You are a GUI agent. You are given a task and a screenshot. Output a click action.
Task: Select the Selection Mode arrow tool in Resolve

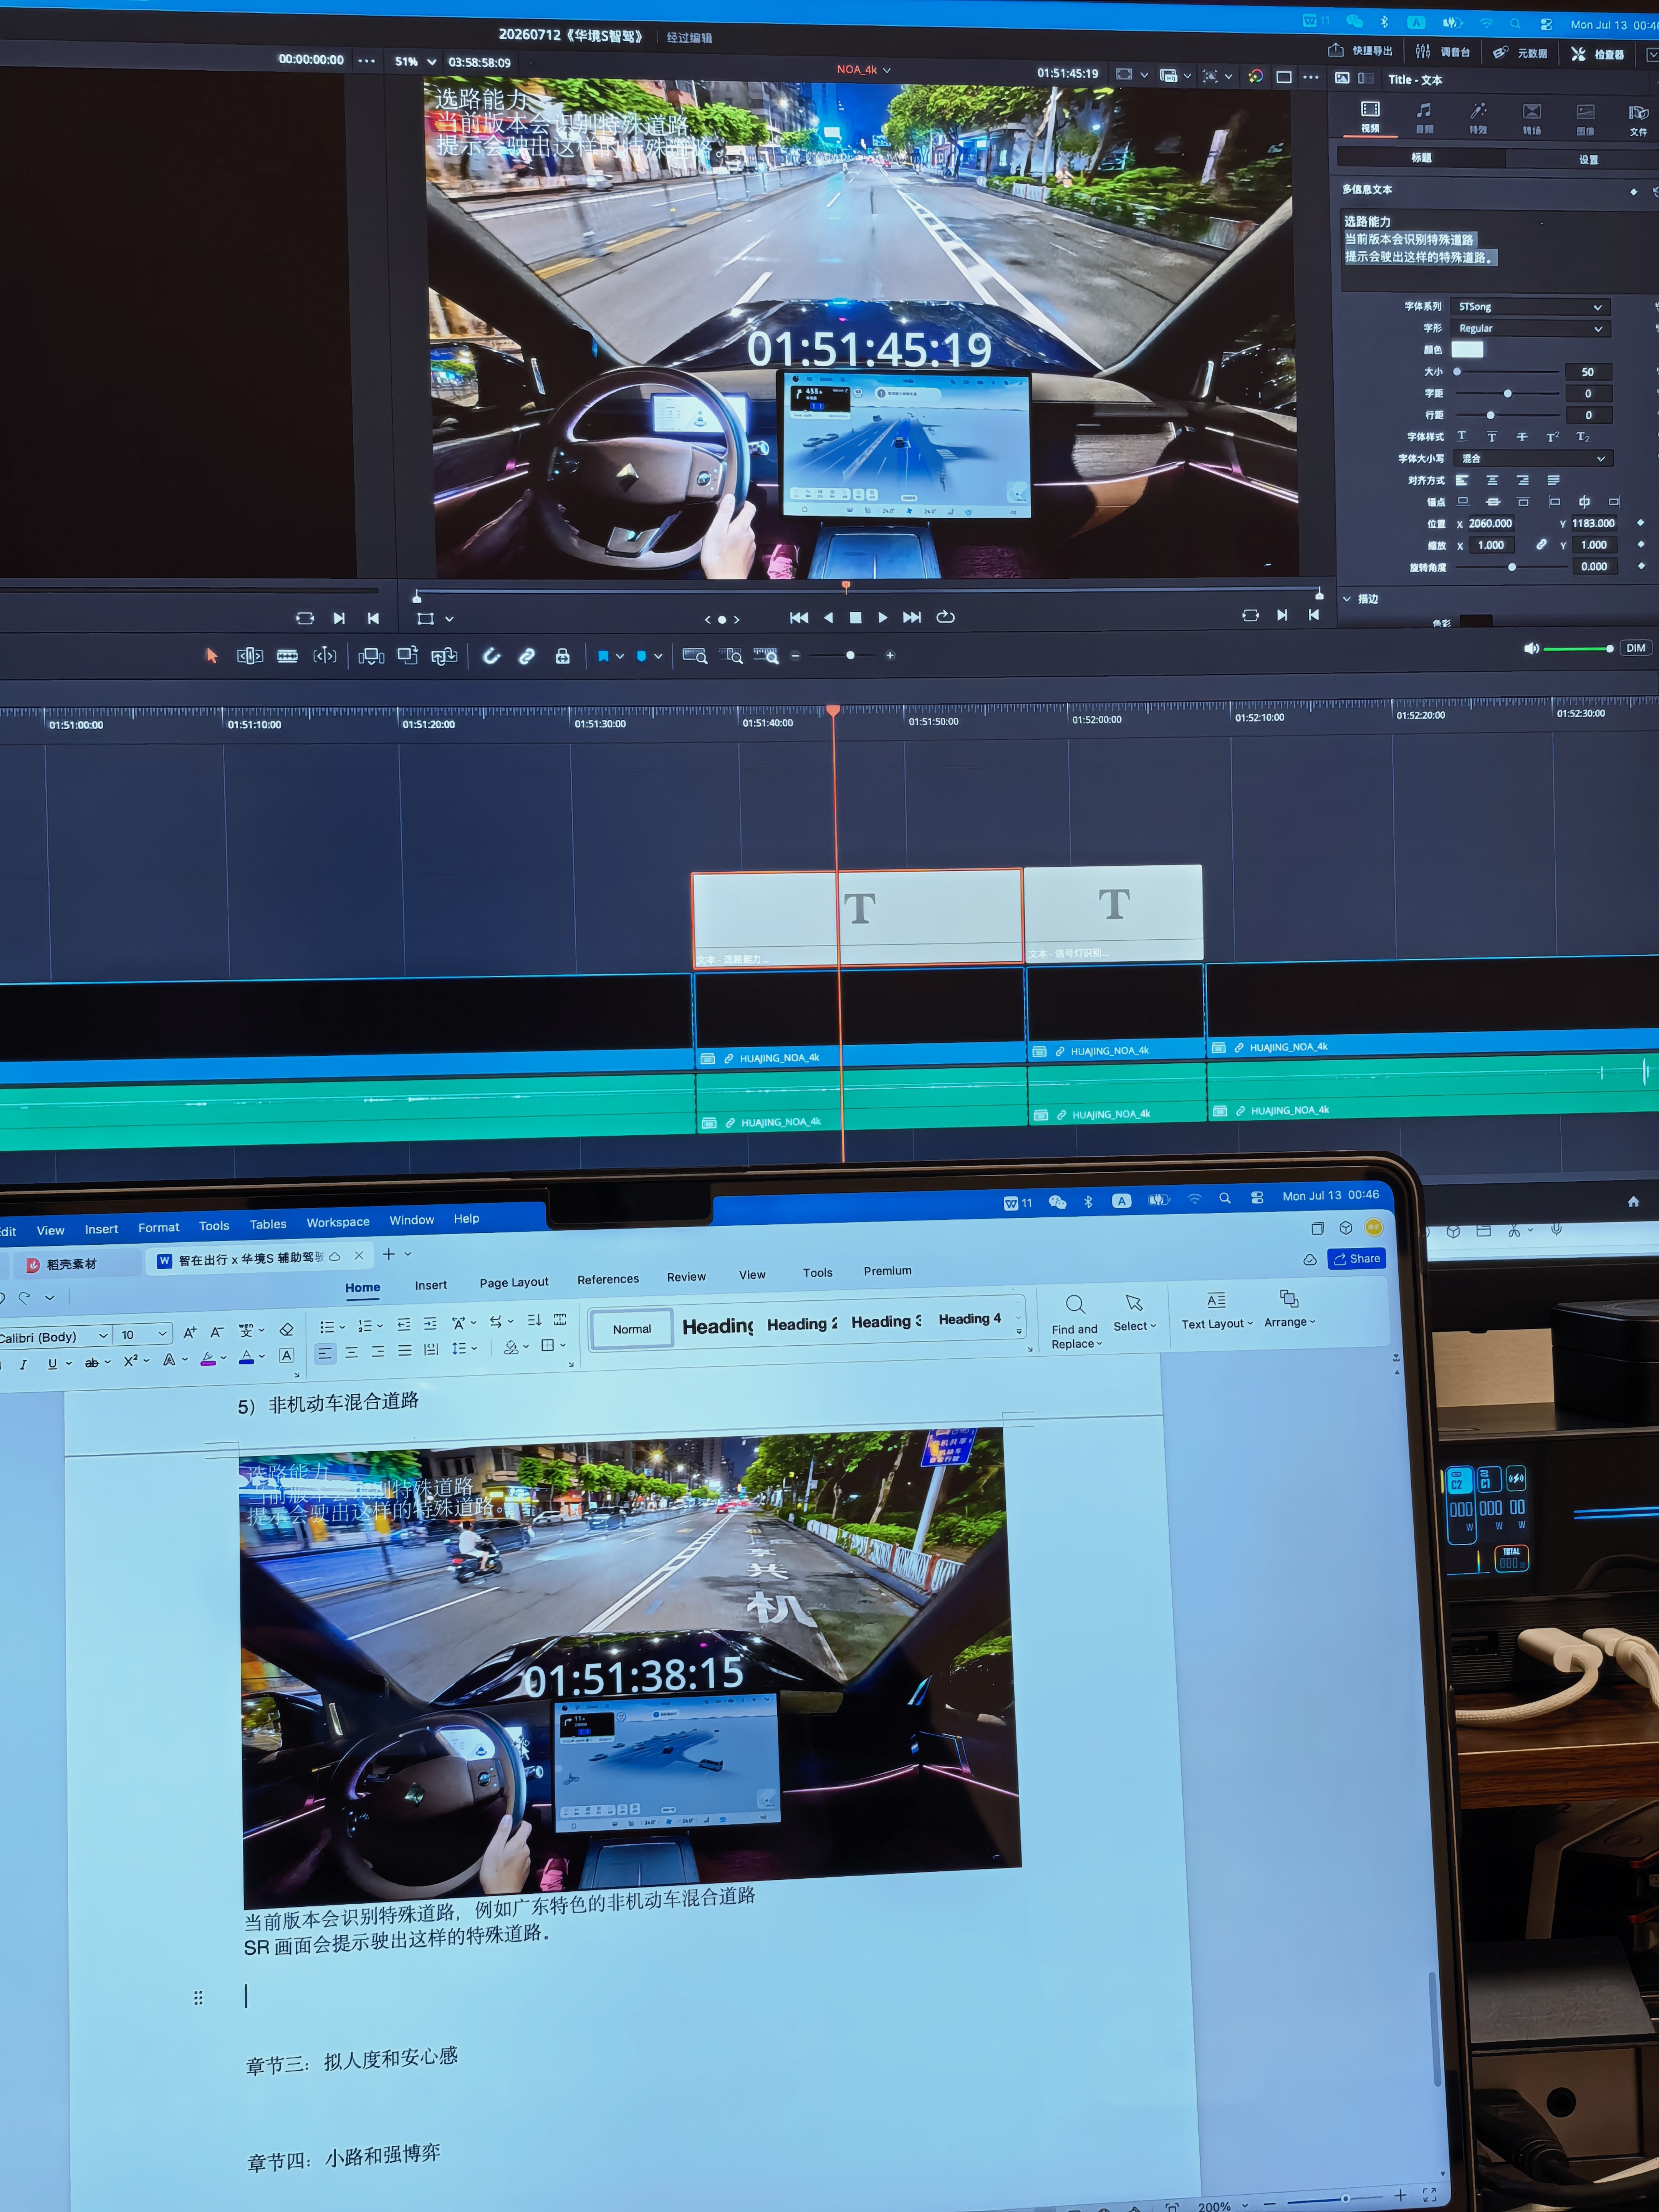tap(211, 655)
